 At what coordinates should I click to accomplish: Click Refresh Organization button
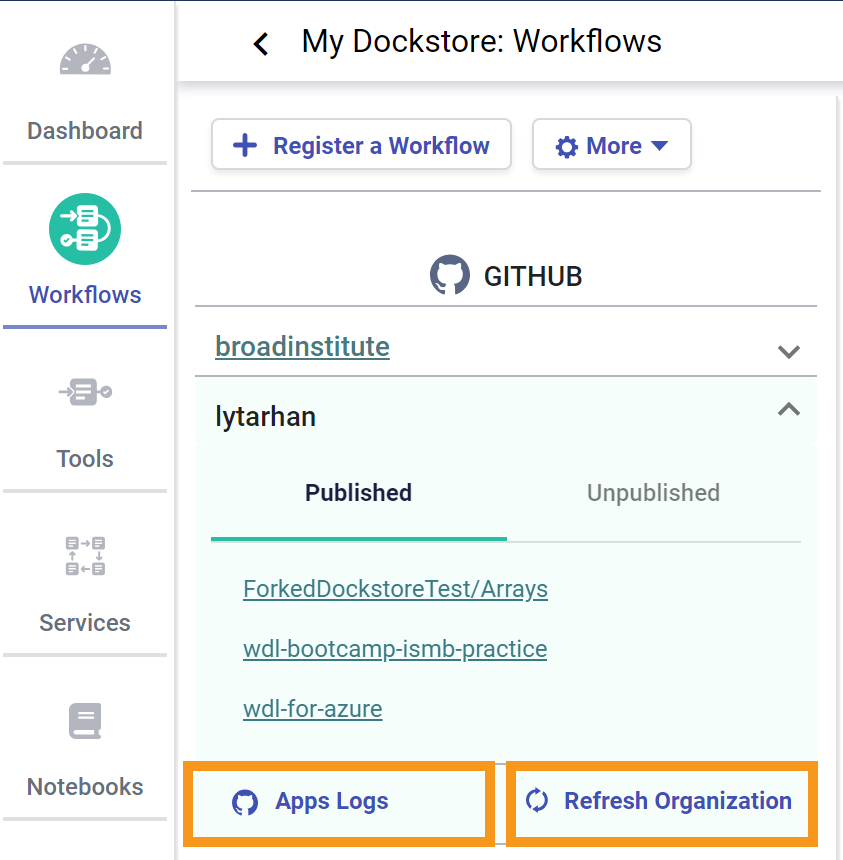pos(661,801)
